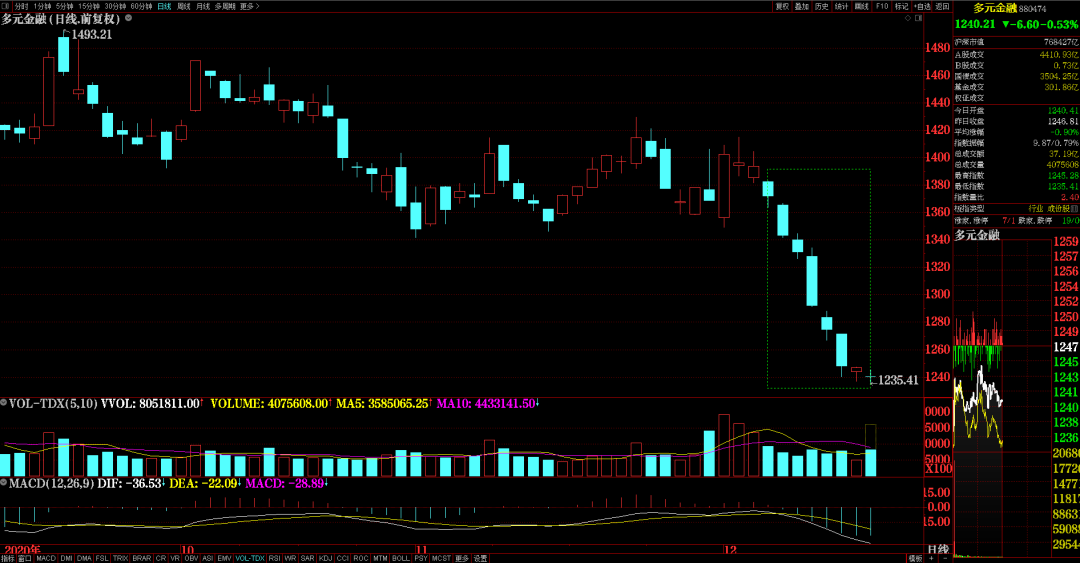The width and height of the screenshot is (1080, 563).
Task: Click the 模板 template button
Action: 915,558
